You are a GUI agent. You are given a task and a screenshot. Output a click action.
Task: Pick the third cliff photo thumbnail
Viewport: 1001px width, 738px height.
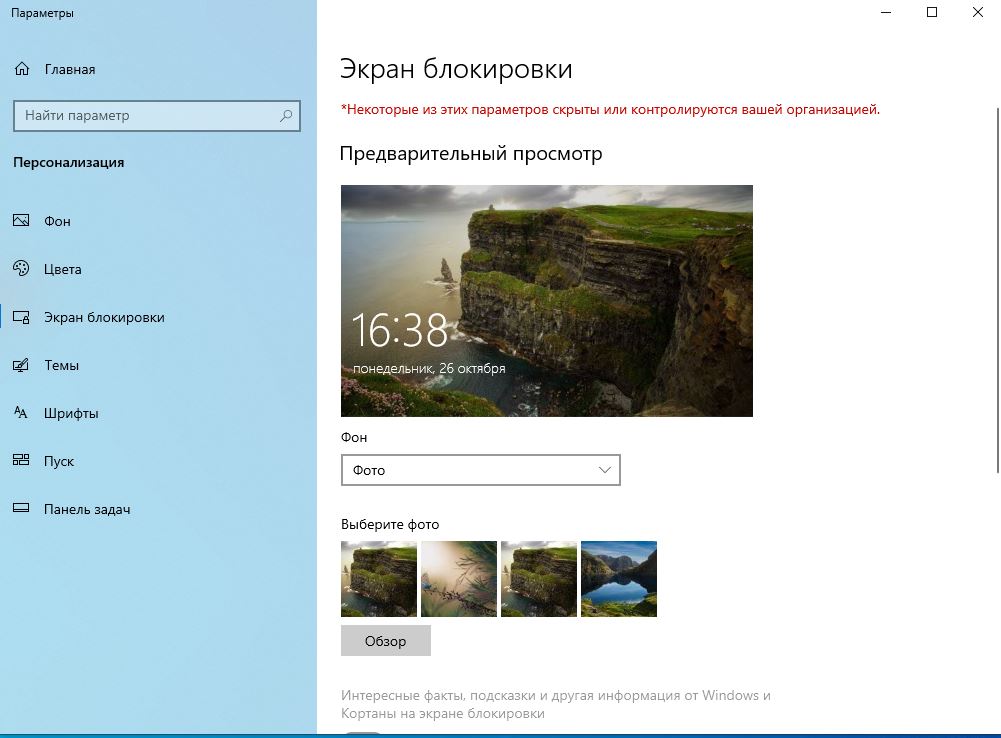tap(539, 578)
